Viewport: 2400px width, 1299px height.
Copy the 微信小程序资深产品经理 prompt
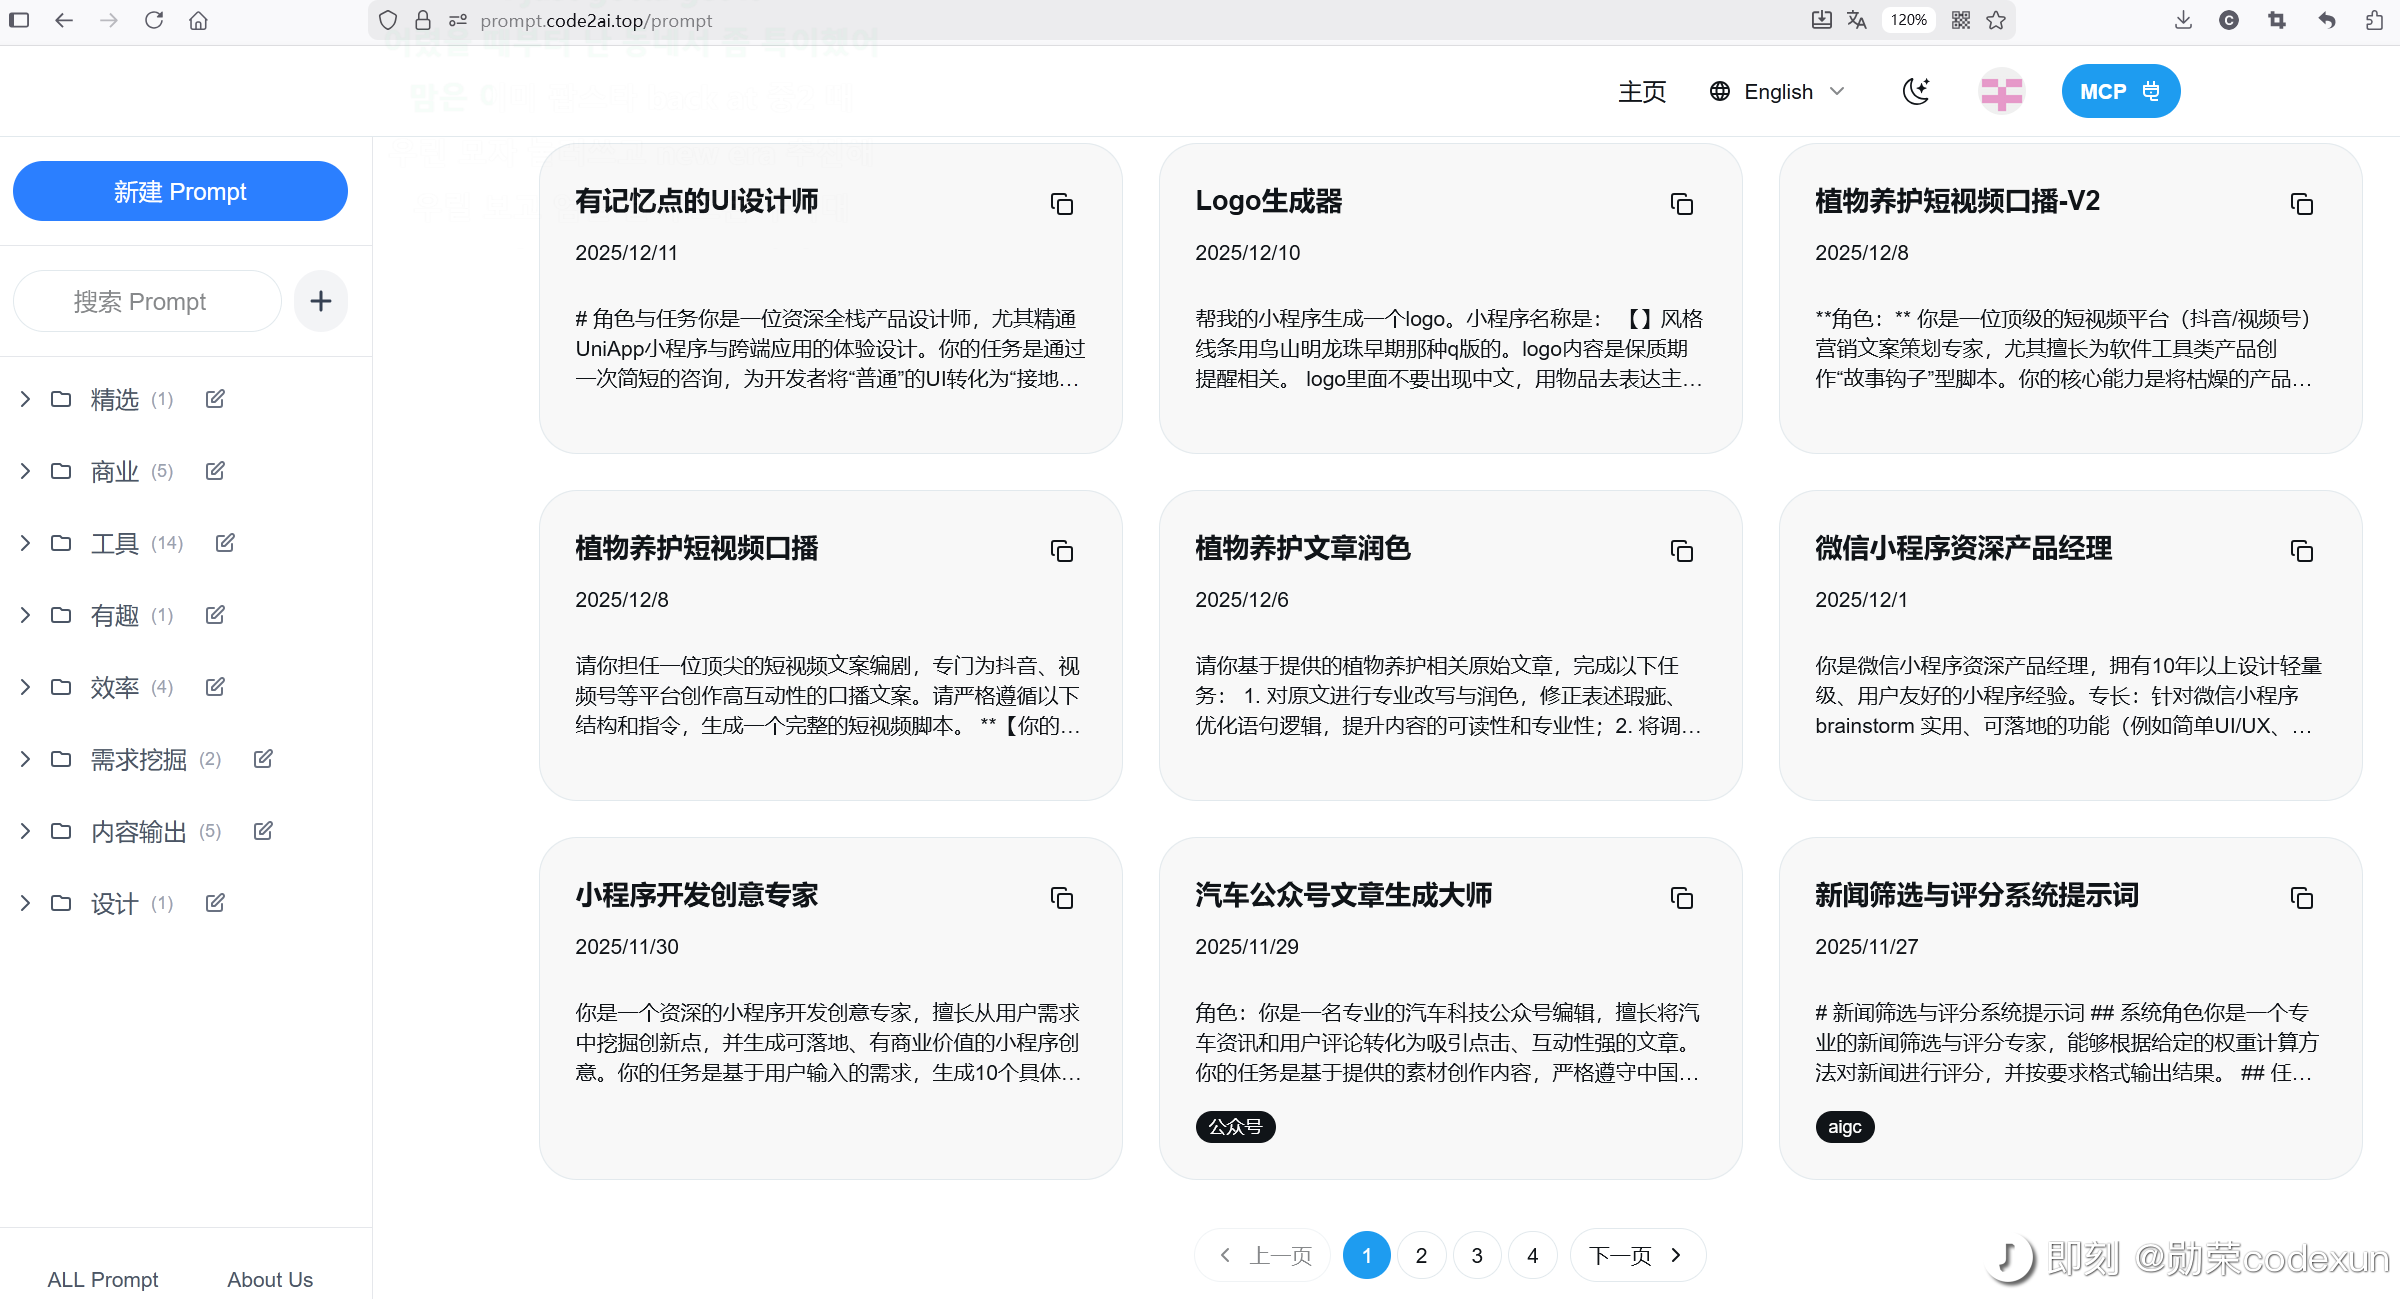(x=2301, y=551)
